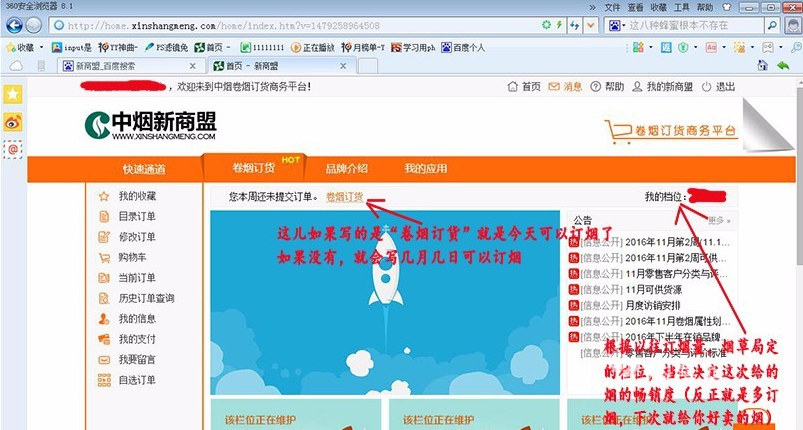Open the dropdown beside the extensions grid icon
803x430 pixels.
click(x=651, y=48)
